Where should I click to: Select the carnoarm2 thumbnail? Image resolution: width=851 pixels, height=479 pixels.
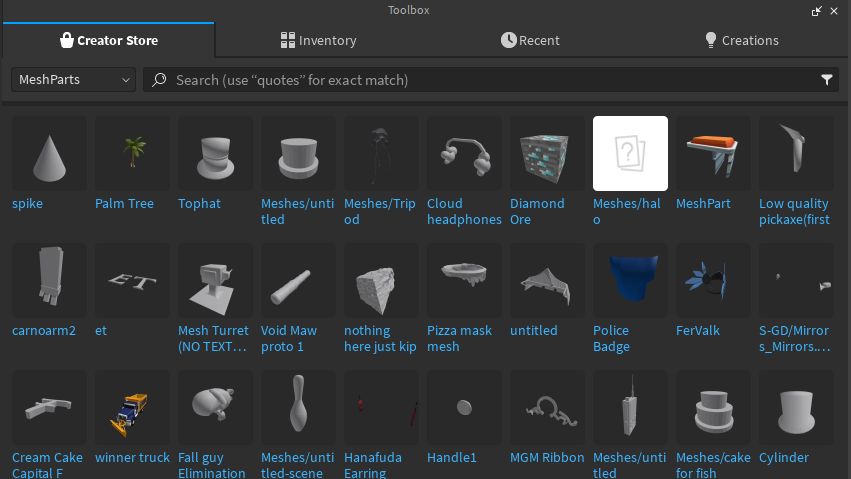pyautogui.click(x=49, y=280)
